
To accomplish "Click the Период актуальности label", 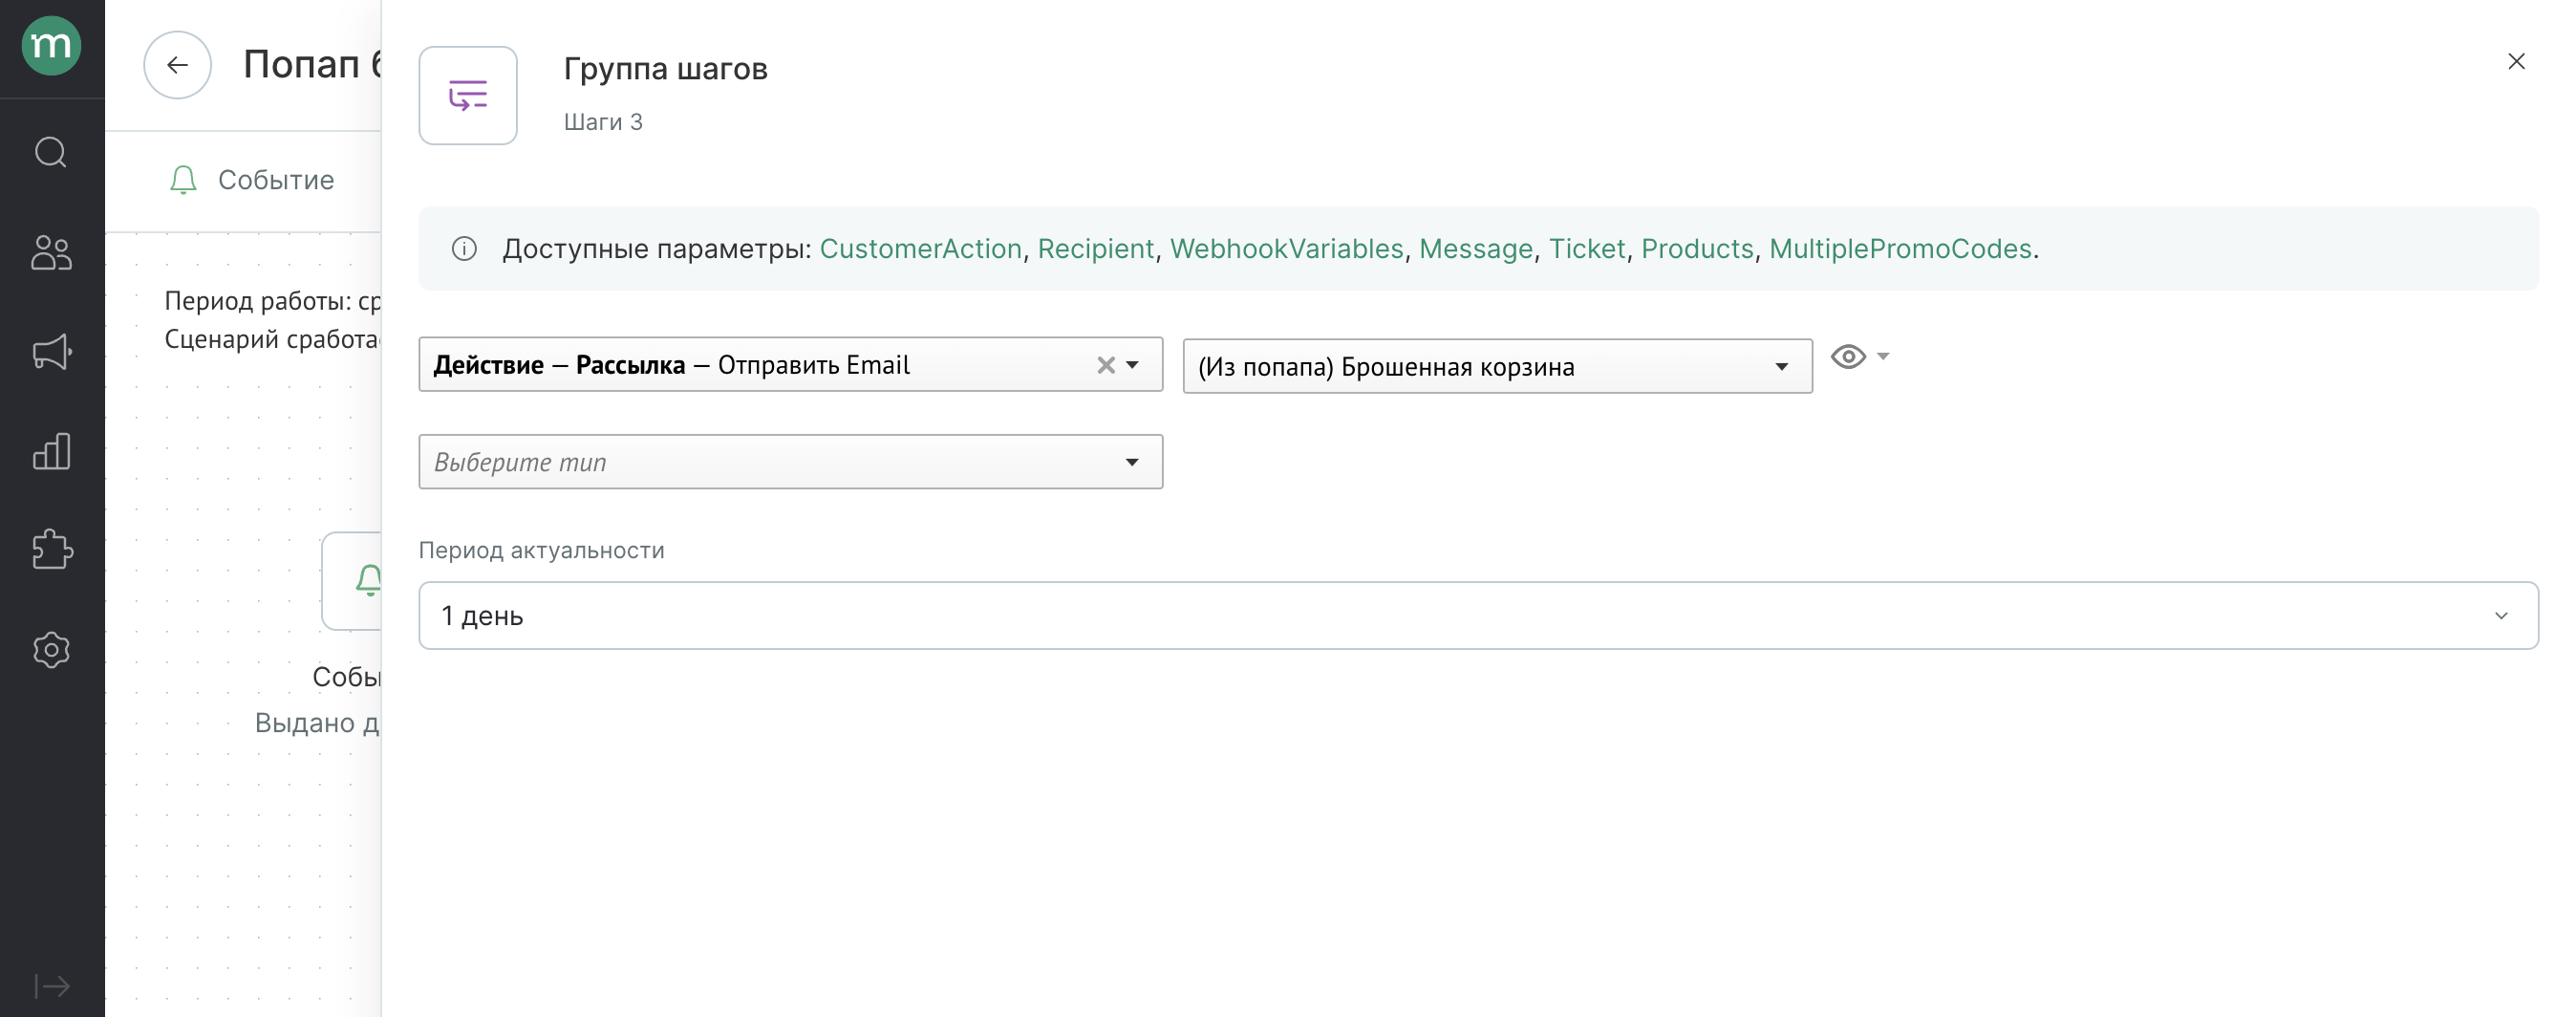I will [541, 550].
